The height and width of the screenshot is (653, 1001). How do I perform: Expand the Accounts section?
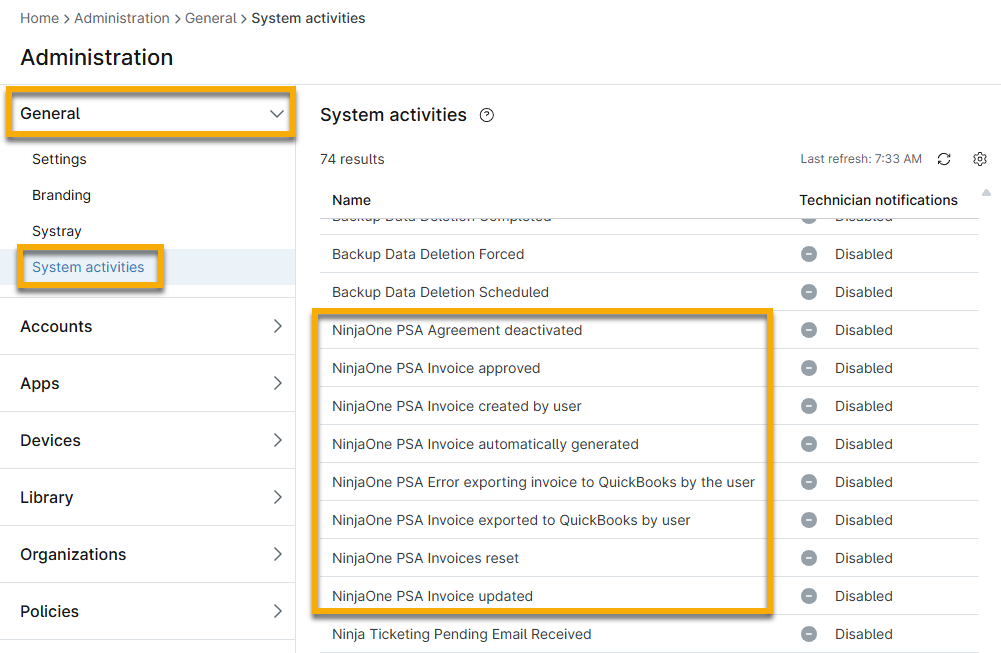(277, 326)
